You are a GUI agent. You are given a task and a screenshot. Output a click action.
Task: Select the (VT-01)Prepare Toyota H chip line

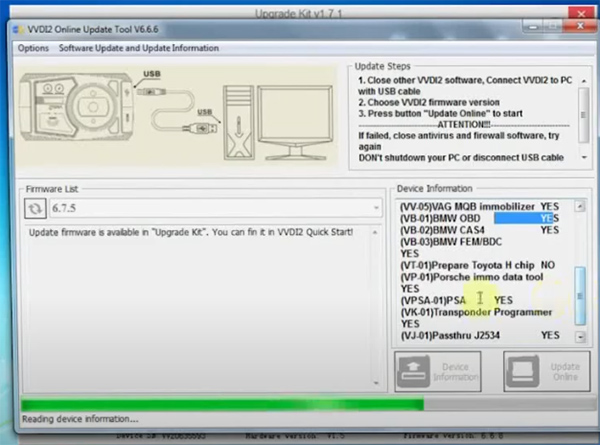tap(477, 265)
